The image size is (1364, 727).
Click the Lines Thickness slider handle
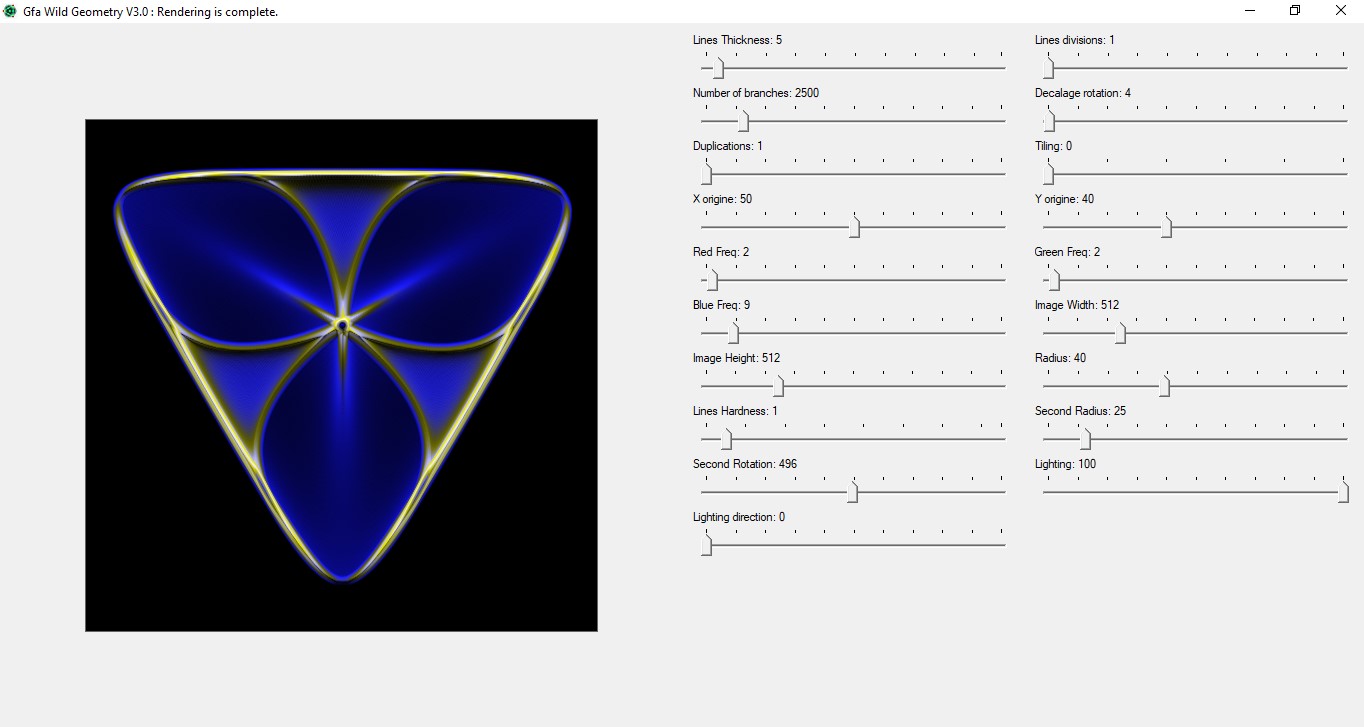(718, 68)
